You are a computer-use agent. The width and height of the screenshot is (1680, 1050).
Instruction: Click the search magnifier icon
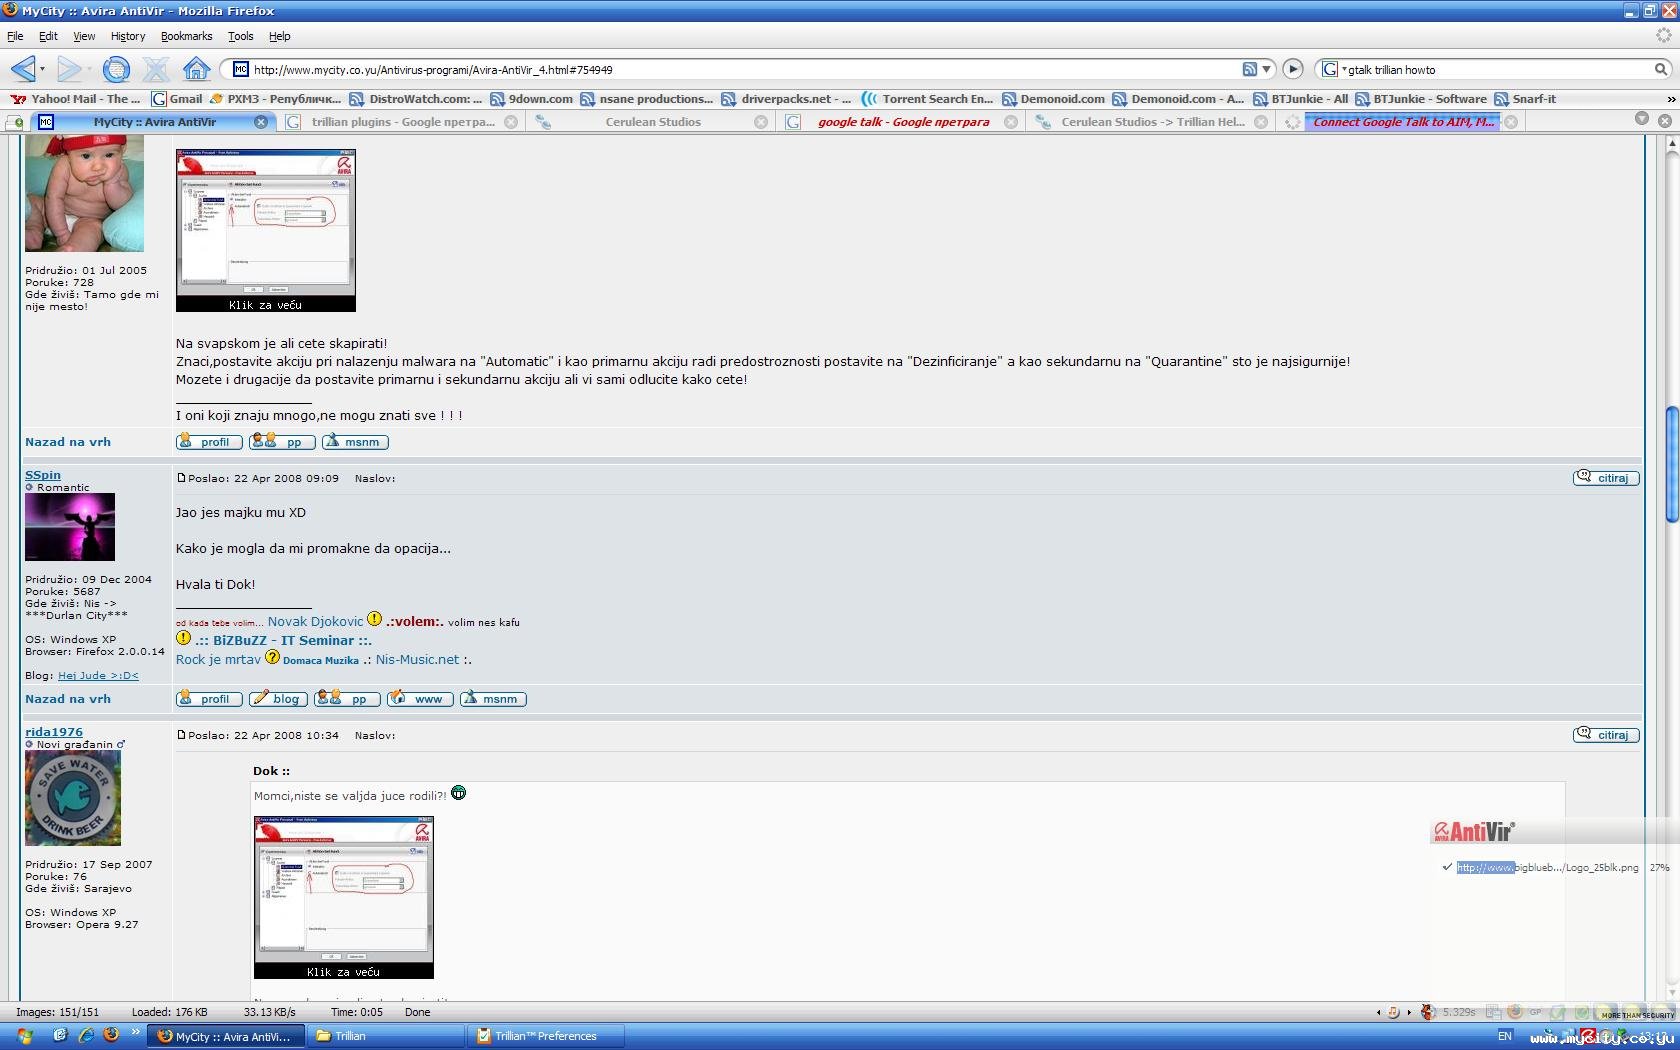coord(1661,69)
